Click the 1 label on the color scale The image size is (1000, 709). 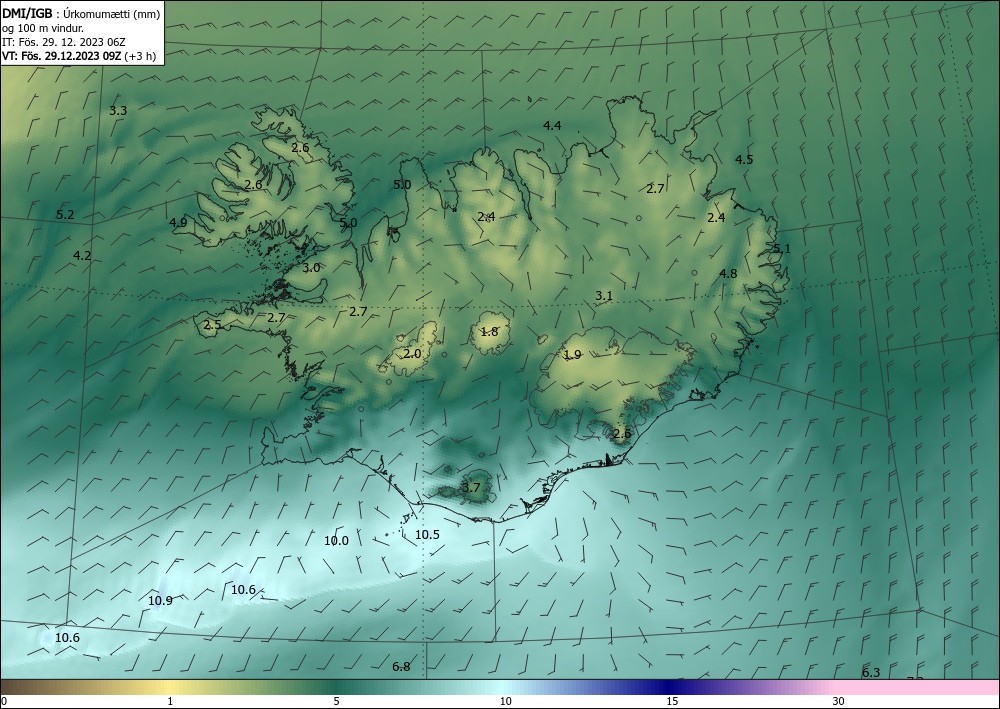(170, 701)
